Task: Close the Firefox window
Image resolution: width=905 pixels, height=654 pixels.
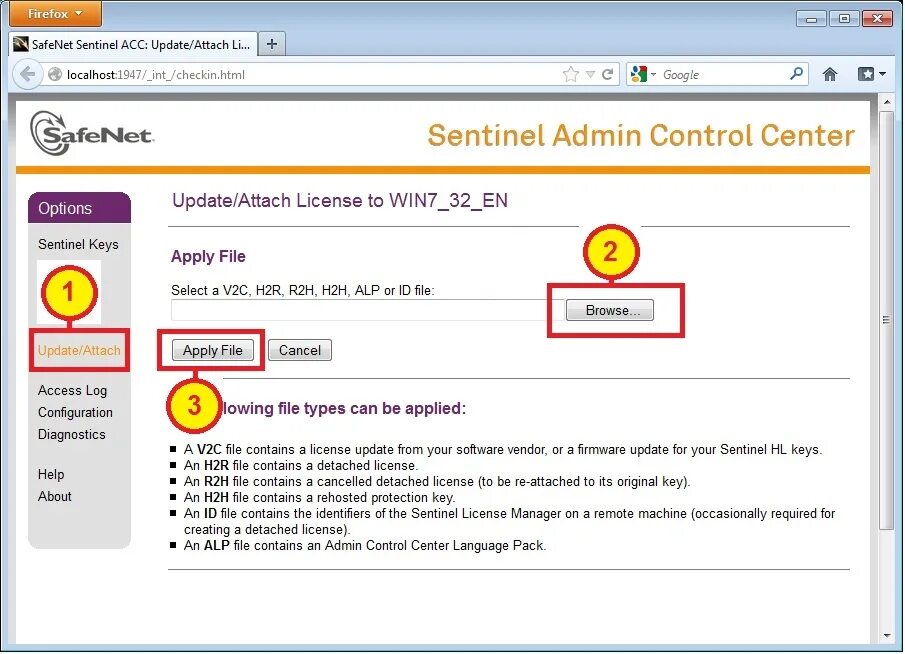Action: tap(877, 19)
